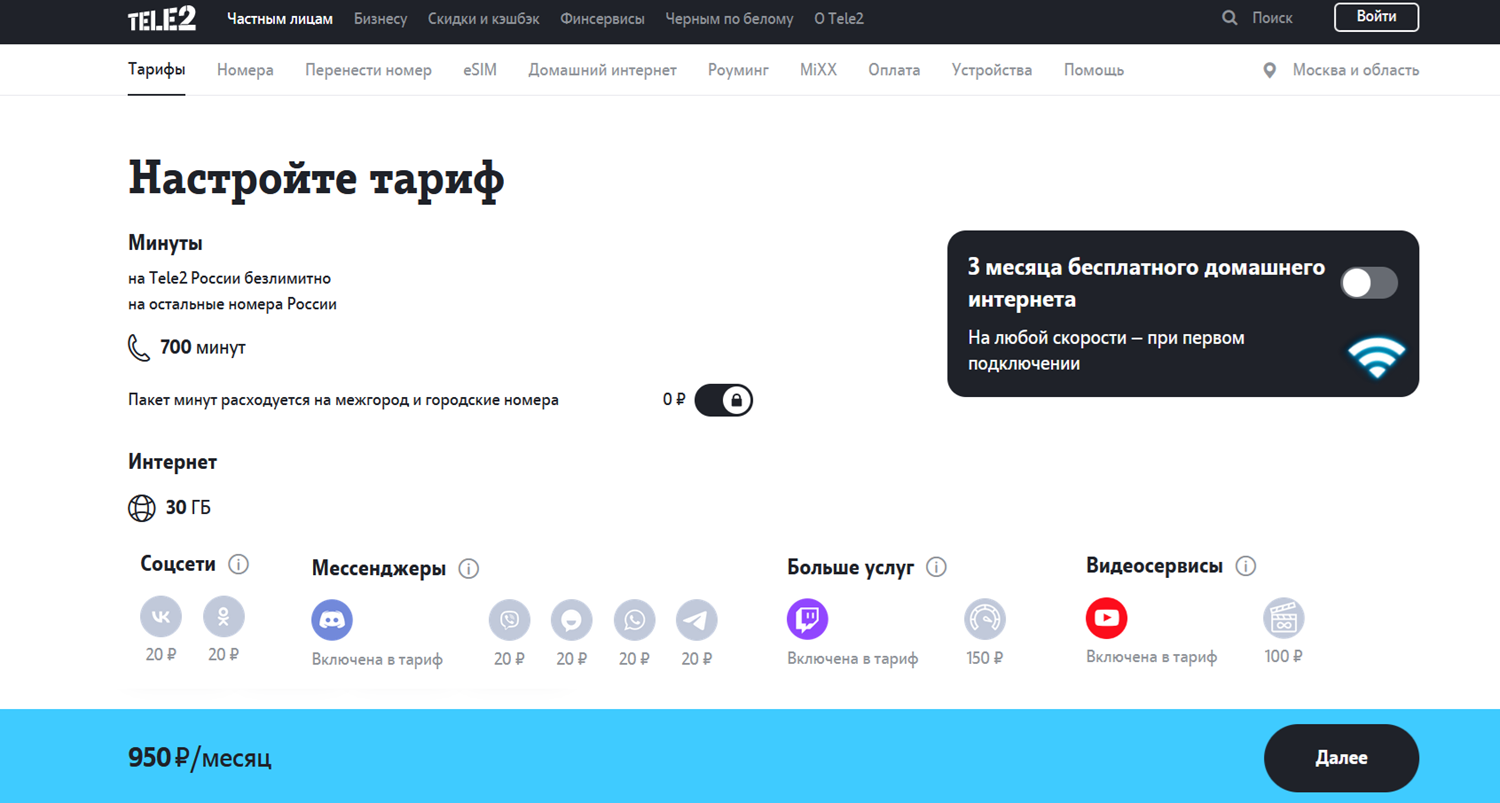
Task: Open info icon next to Больше услуг
Action: click(x=936, y=568)
